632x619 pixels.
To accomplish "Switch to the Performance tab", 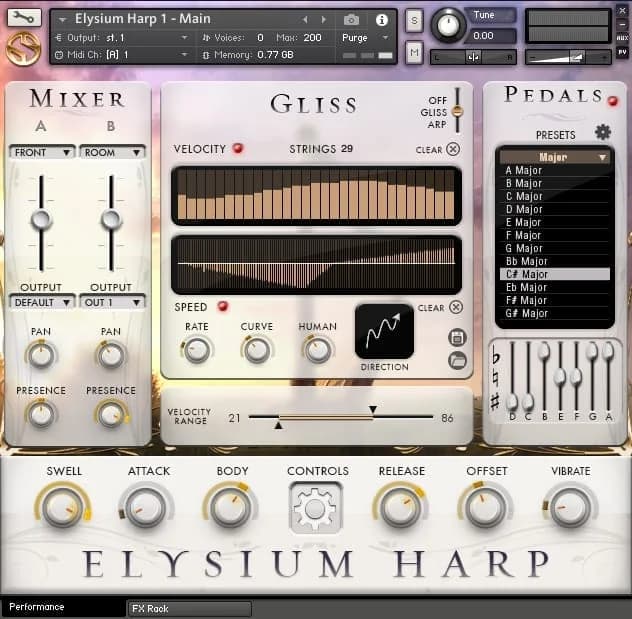I will pos(62,607).
